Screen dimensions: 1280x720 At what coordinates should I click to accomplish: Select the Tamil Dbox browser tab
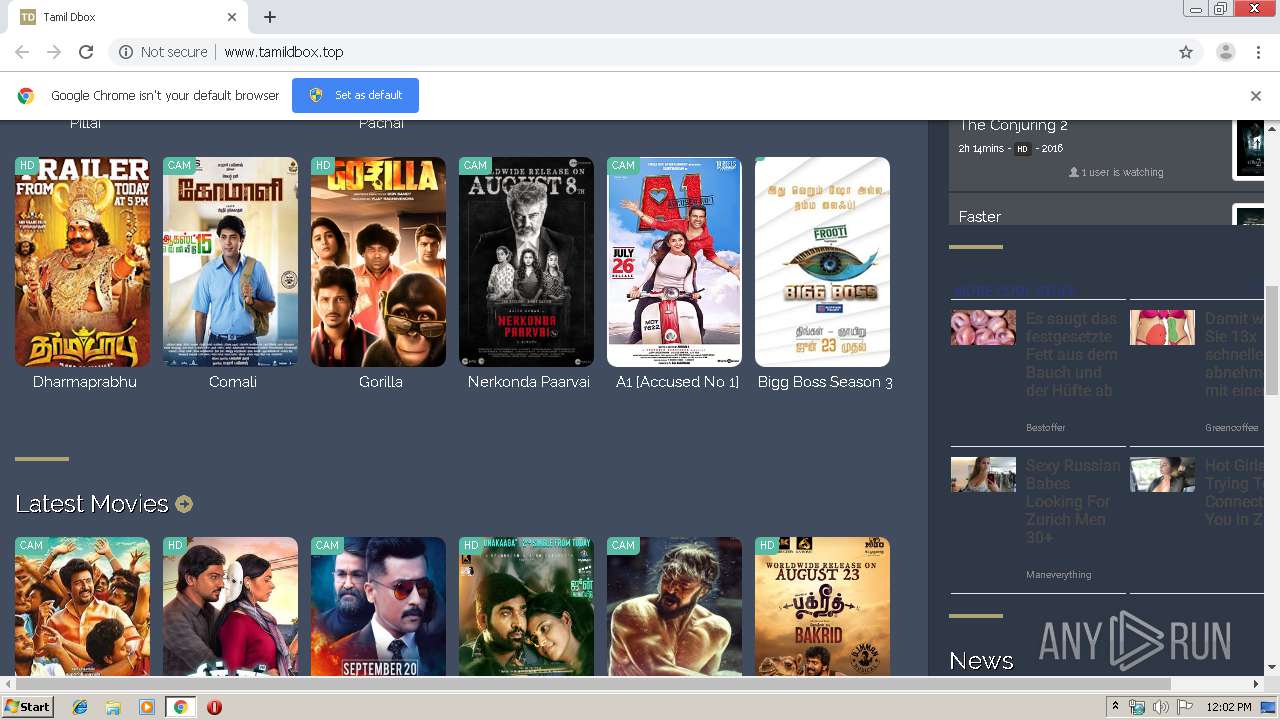[x=128, y=17]
